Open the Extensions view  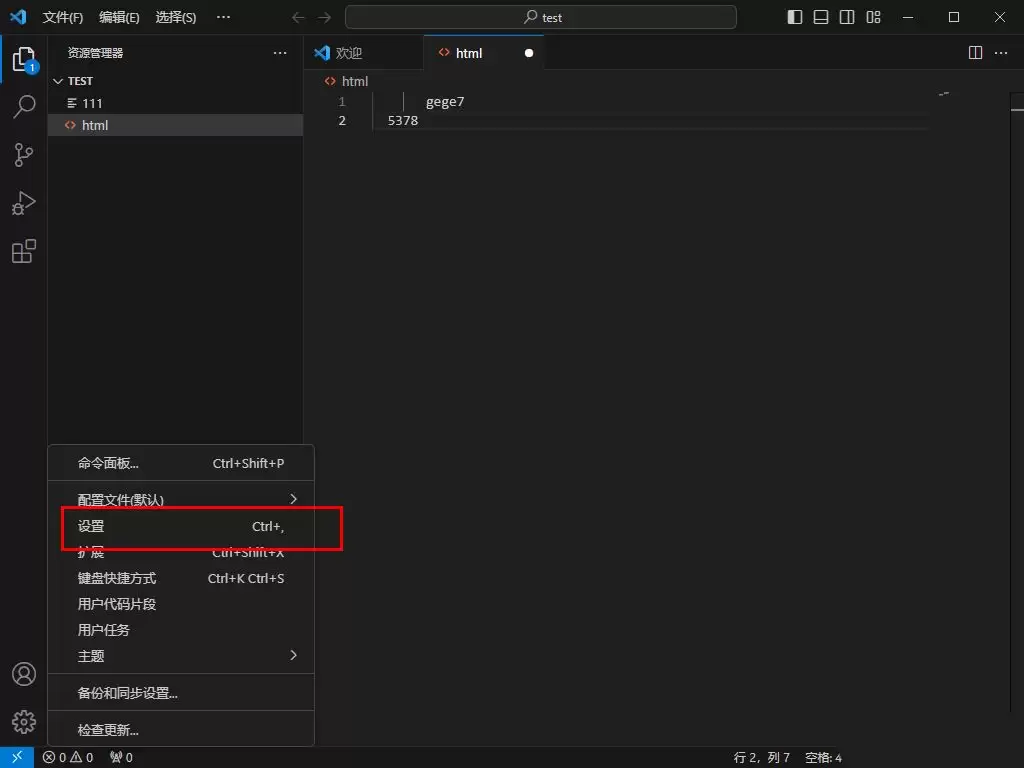pyautogui.click(x=23, y=251)
